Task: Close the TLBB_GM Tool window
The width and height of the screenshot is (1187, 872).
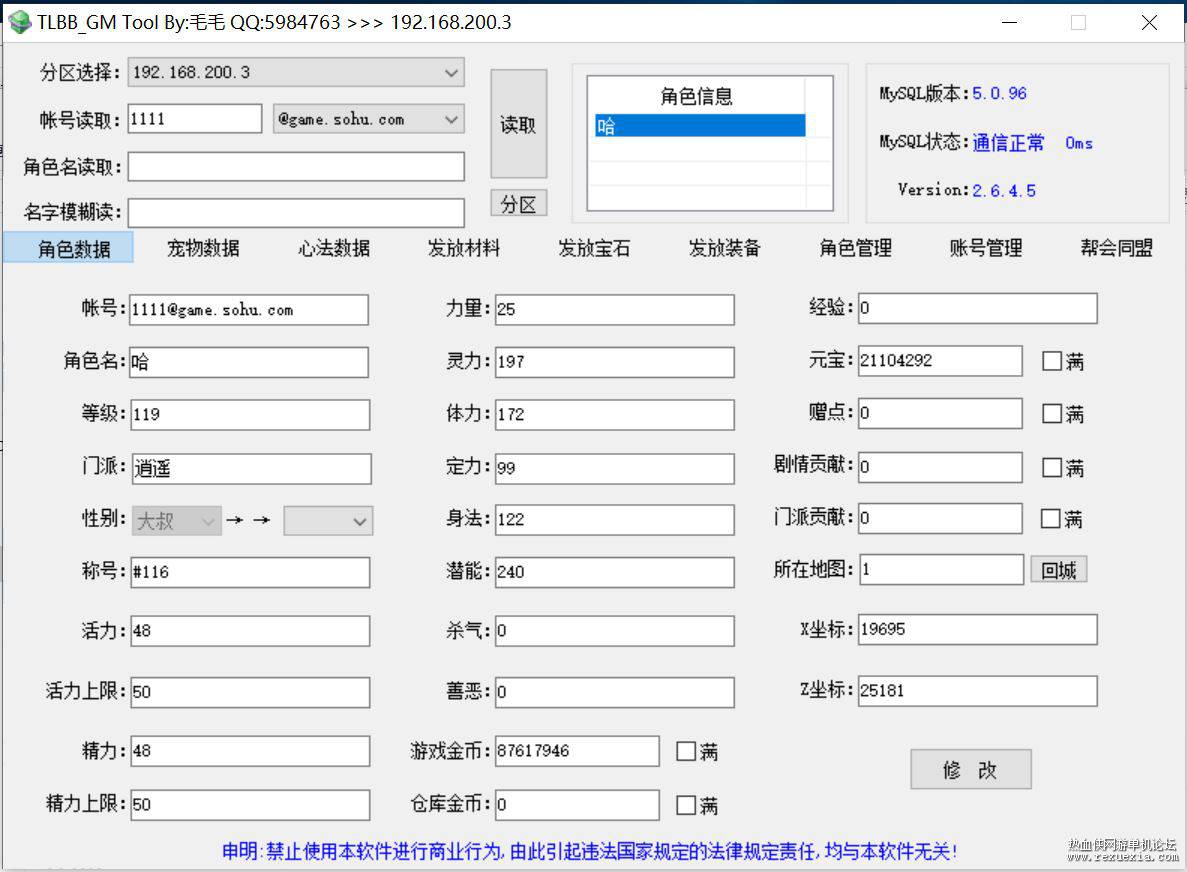Action: [x=1149, y=23]
